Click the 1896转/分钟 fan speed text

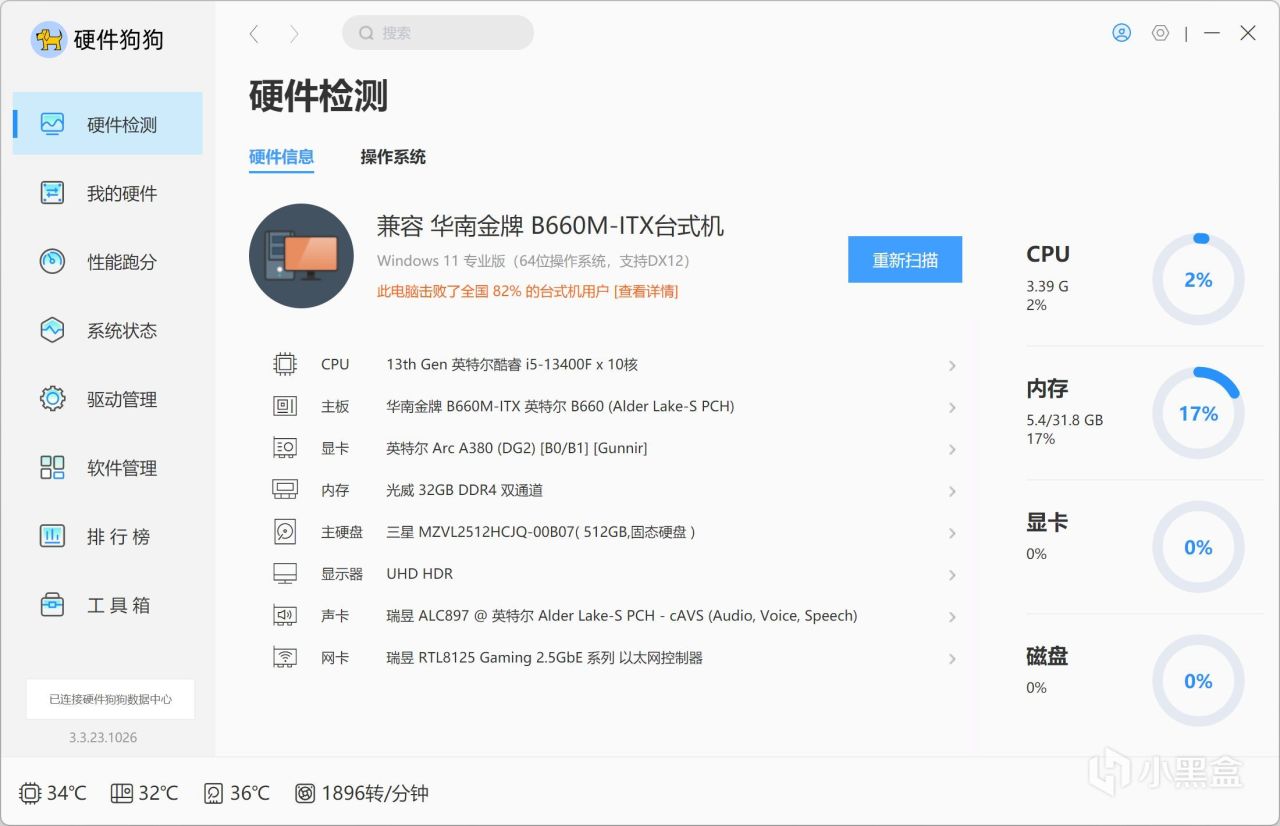[x=375, y=794]
